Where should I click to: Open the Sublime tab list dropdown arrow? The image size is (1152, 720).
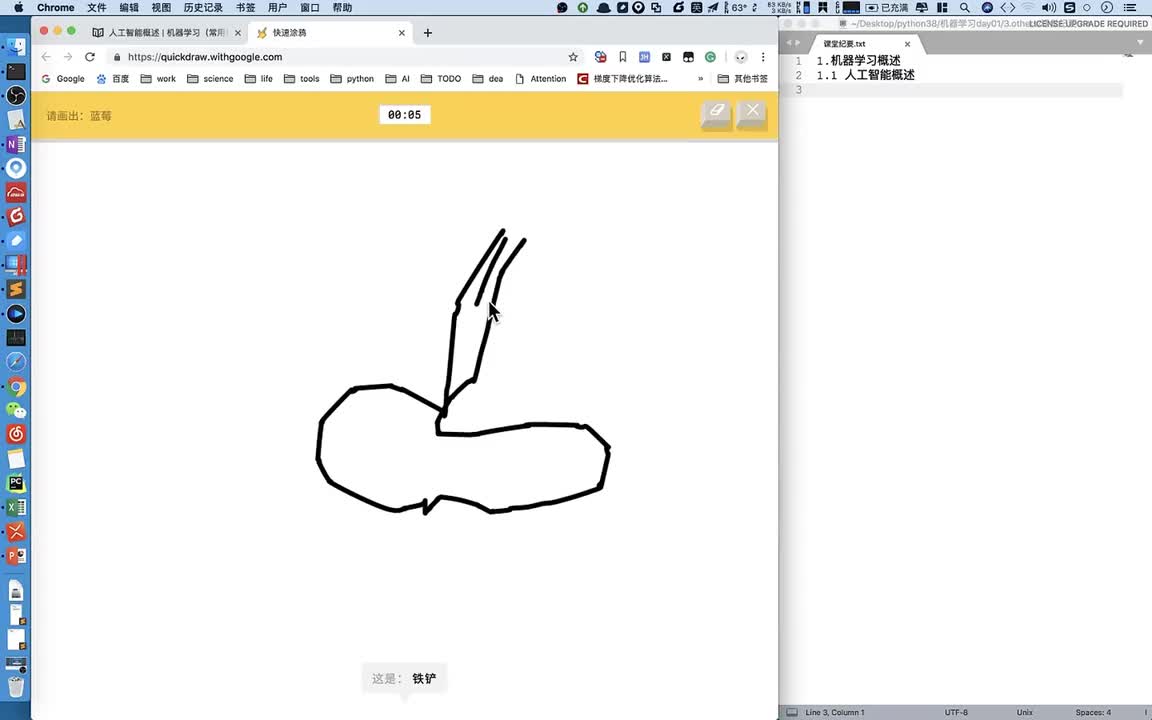click(x=1141, y=43)
